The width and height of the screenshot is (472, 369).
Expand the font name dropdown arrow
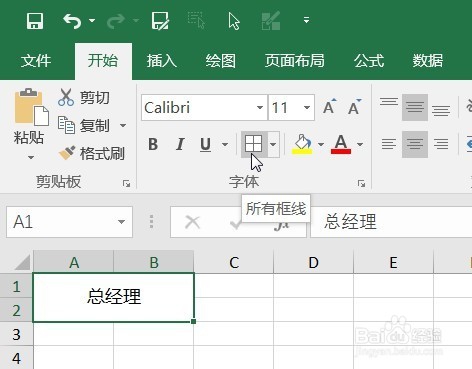260,108
